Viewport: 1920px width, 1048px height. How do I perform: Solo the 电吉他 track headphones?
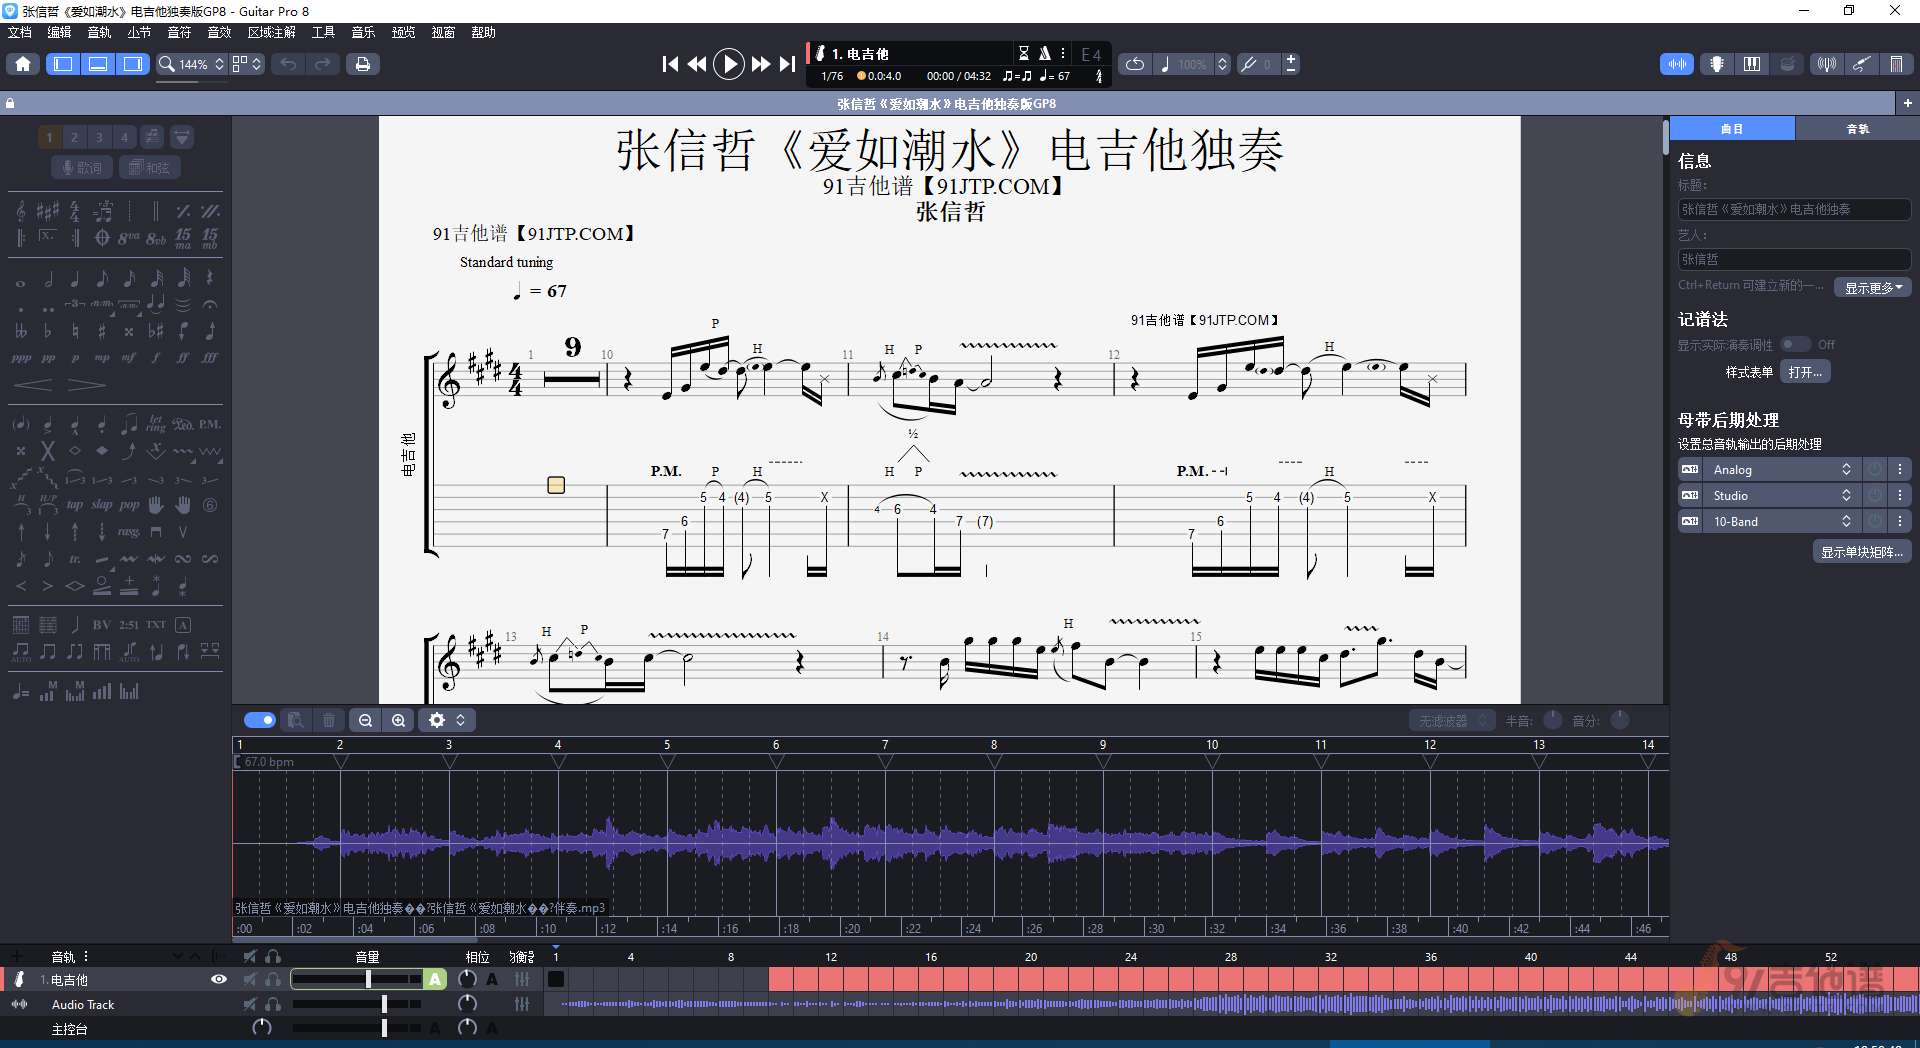(x=273, y=979)
